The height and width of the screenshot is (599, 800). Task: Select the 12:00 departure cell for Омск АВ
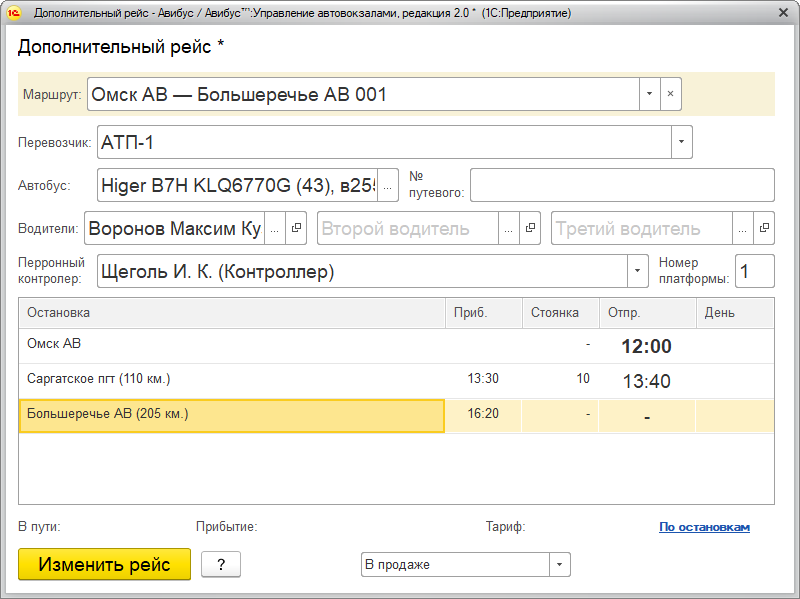646,346
